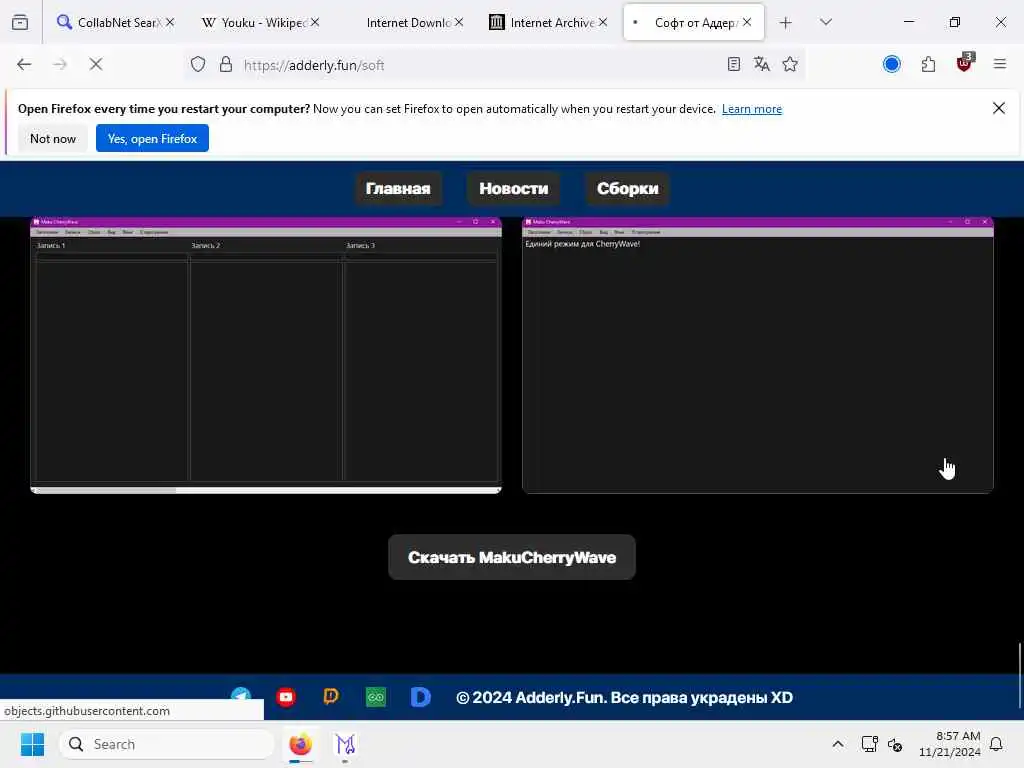Open Windows Start menu
This screenshot has height=768, width=1024.
pyautogui.click(x=32, y=744)
